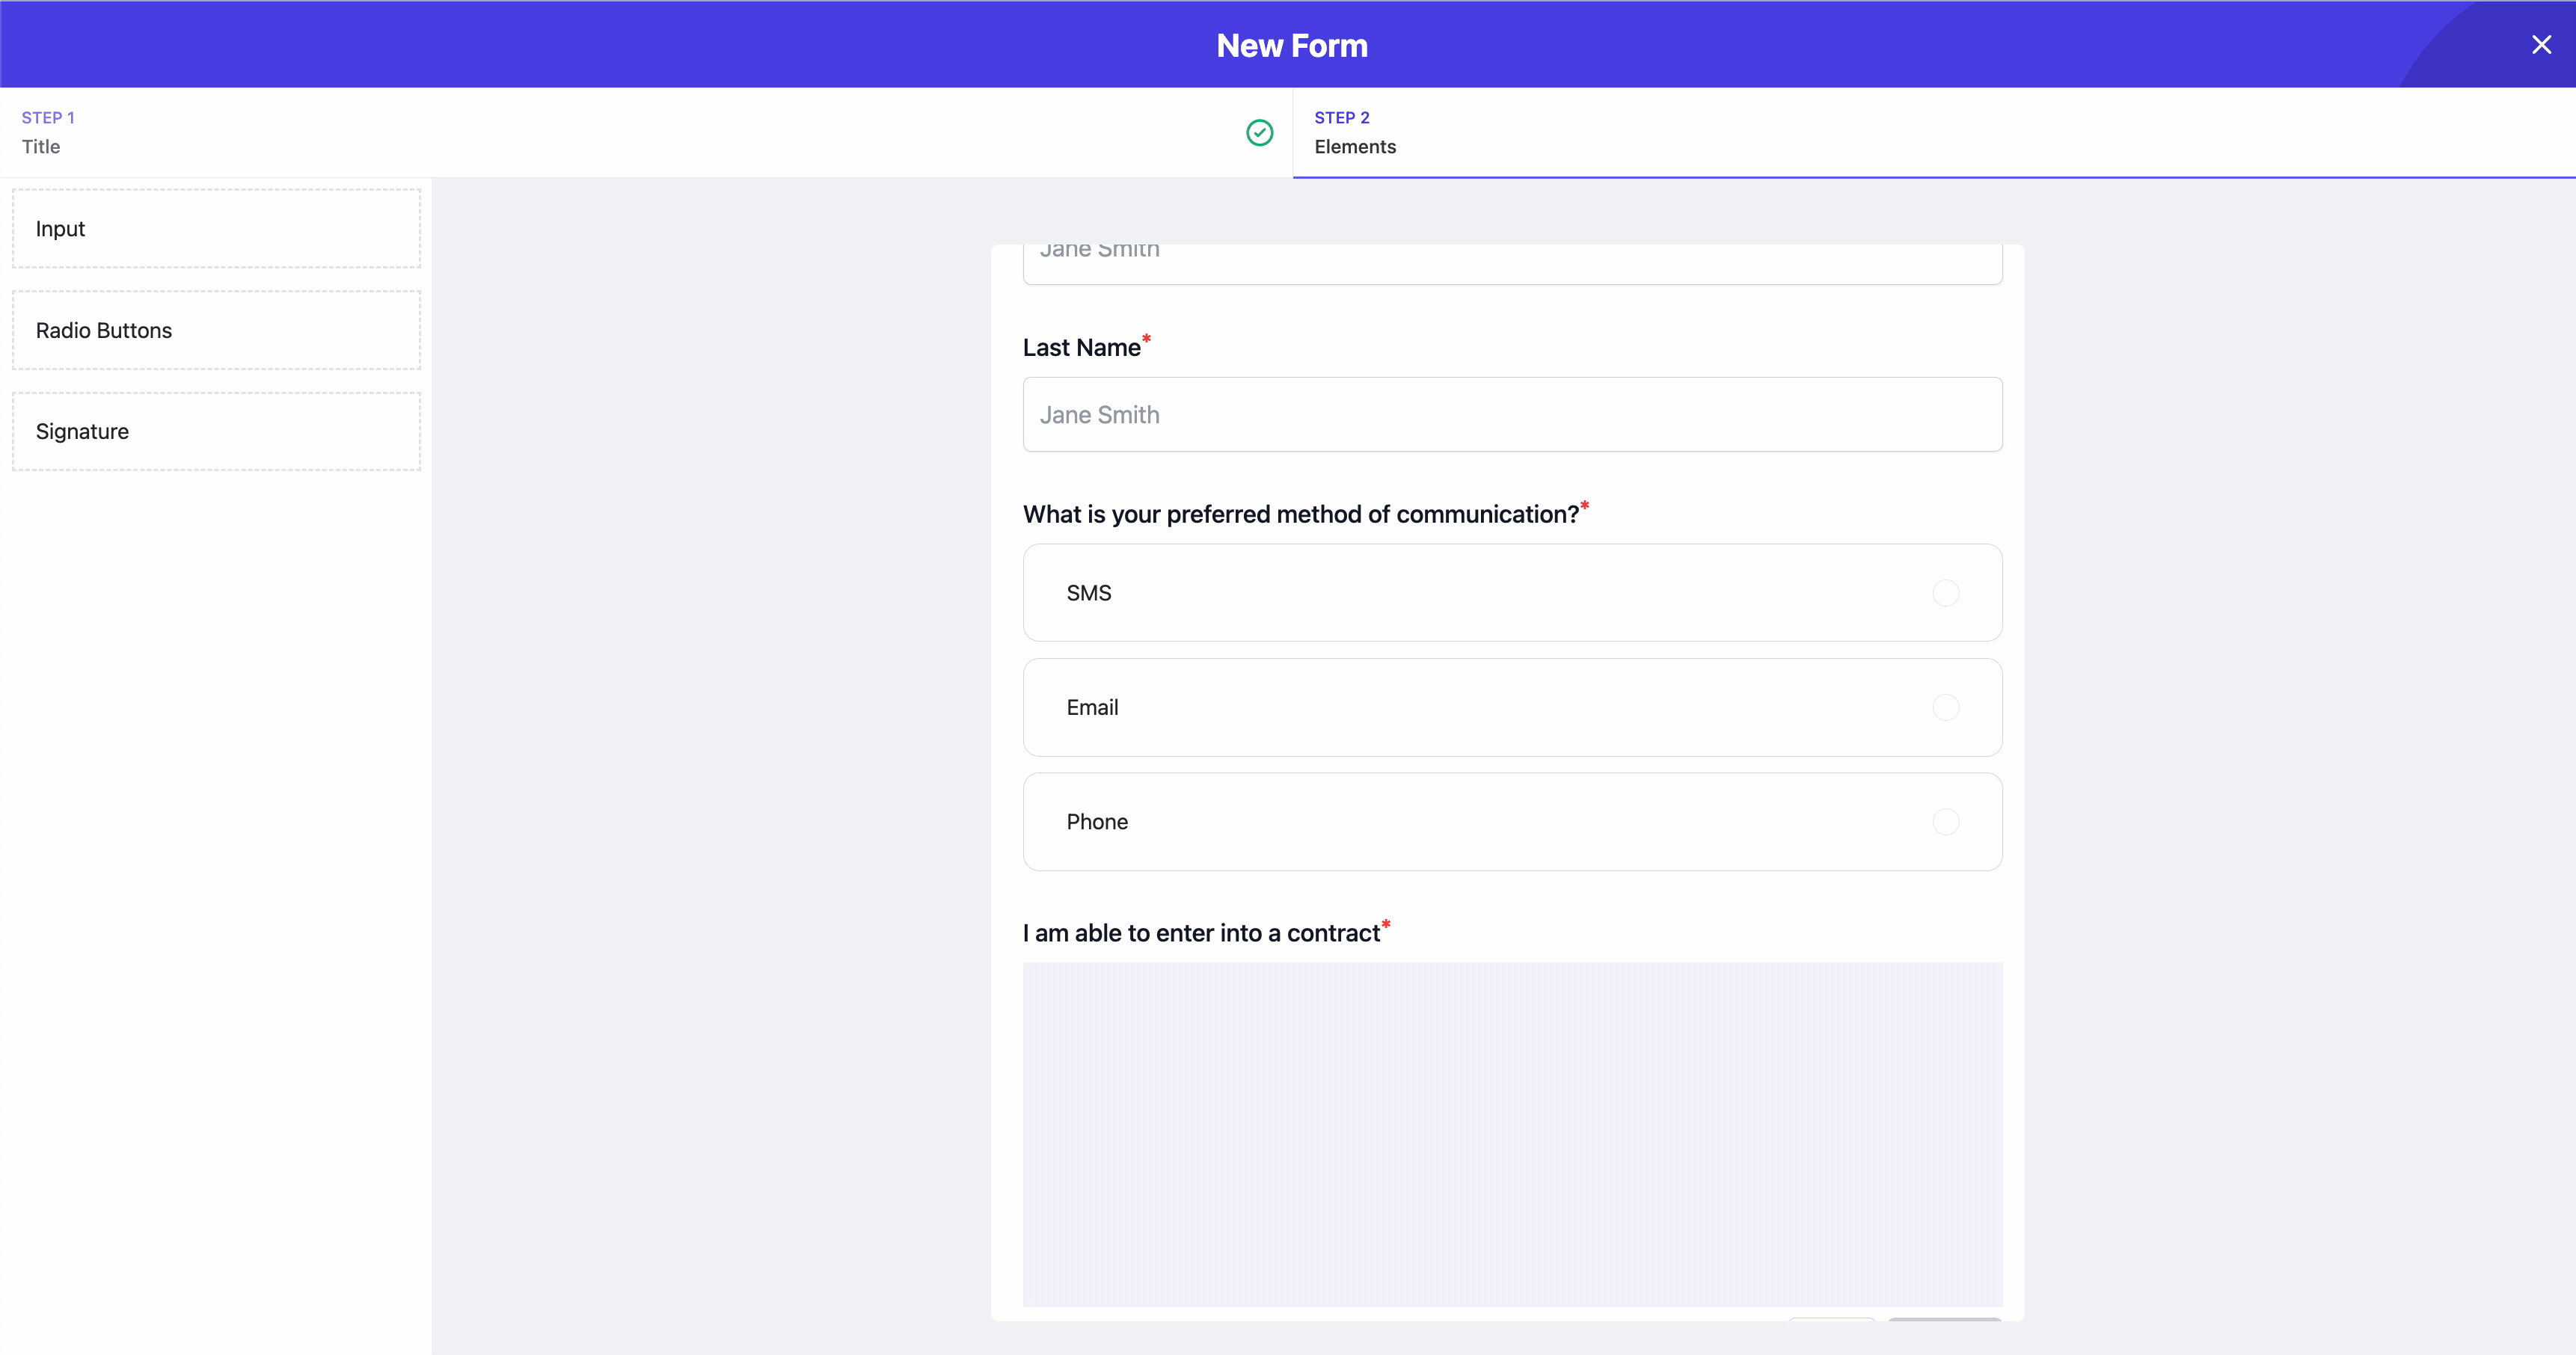This screenshot has height=1355, width=2576.
Task: Select the Radio Buttons element in the sidebar
Action: coord(215,330)
